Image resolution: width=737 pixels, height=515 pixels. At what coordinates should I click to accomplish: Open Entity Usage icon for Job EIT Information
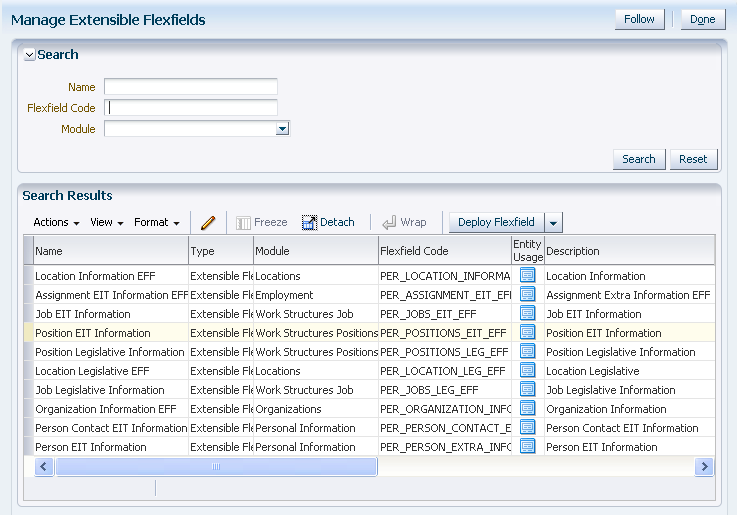click(x=527, y=313)
